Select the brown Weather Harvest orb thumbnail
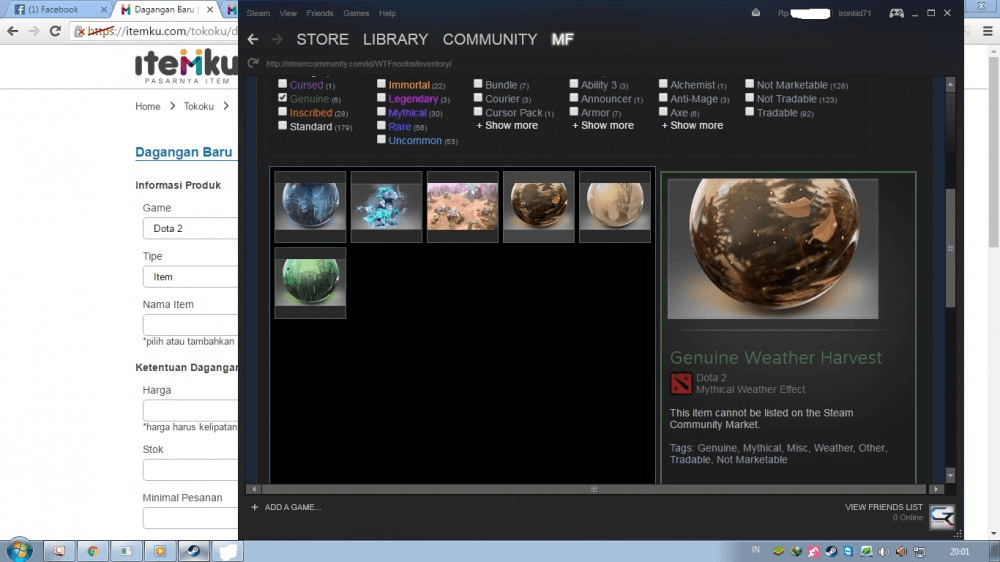 539,206
